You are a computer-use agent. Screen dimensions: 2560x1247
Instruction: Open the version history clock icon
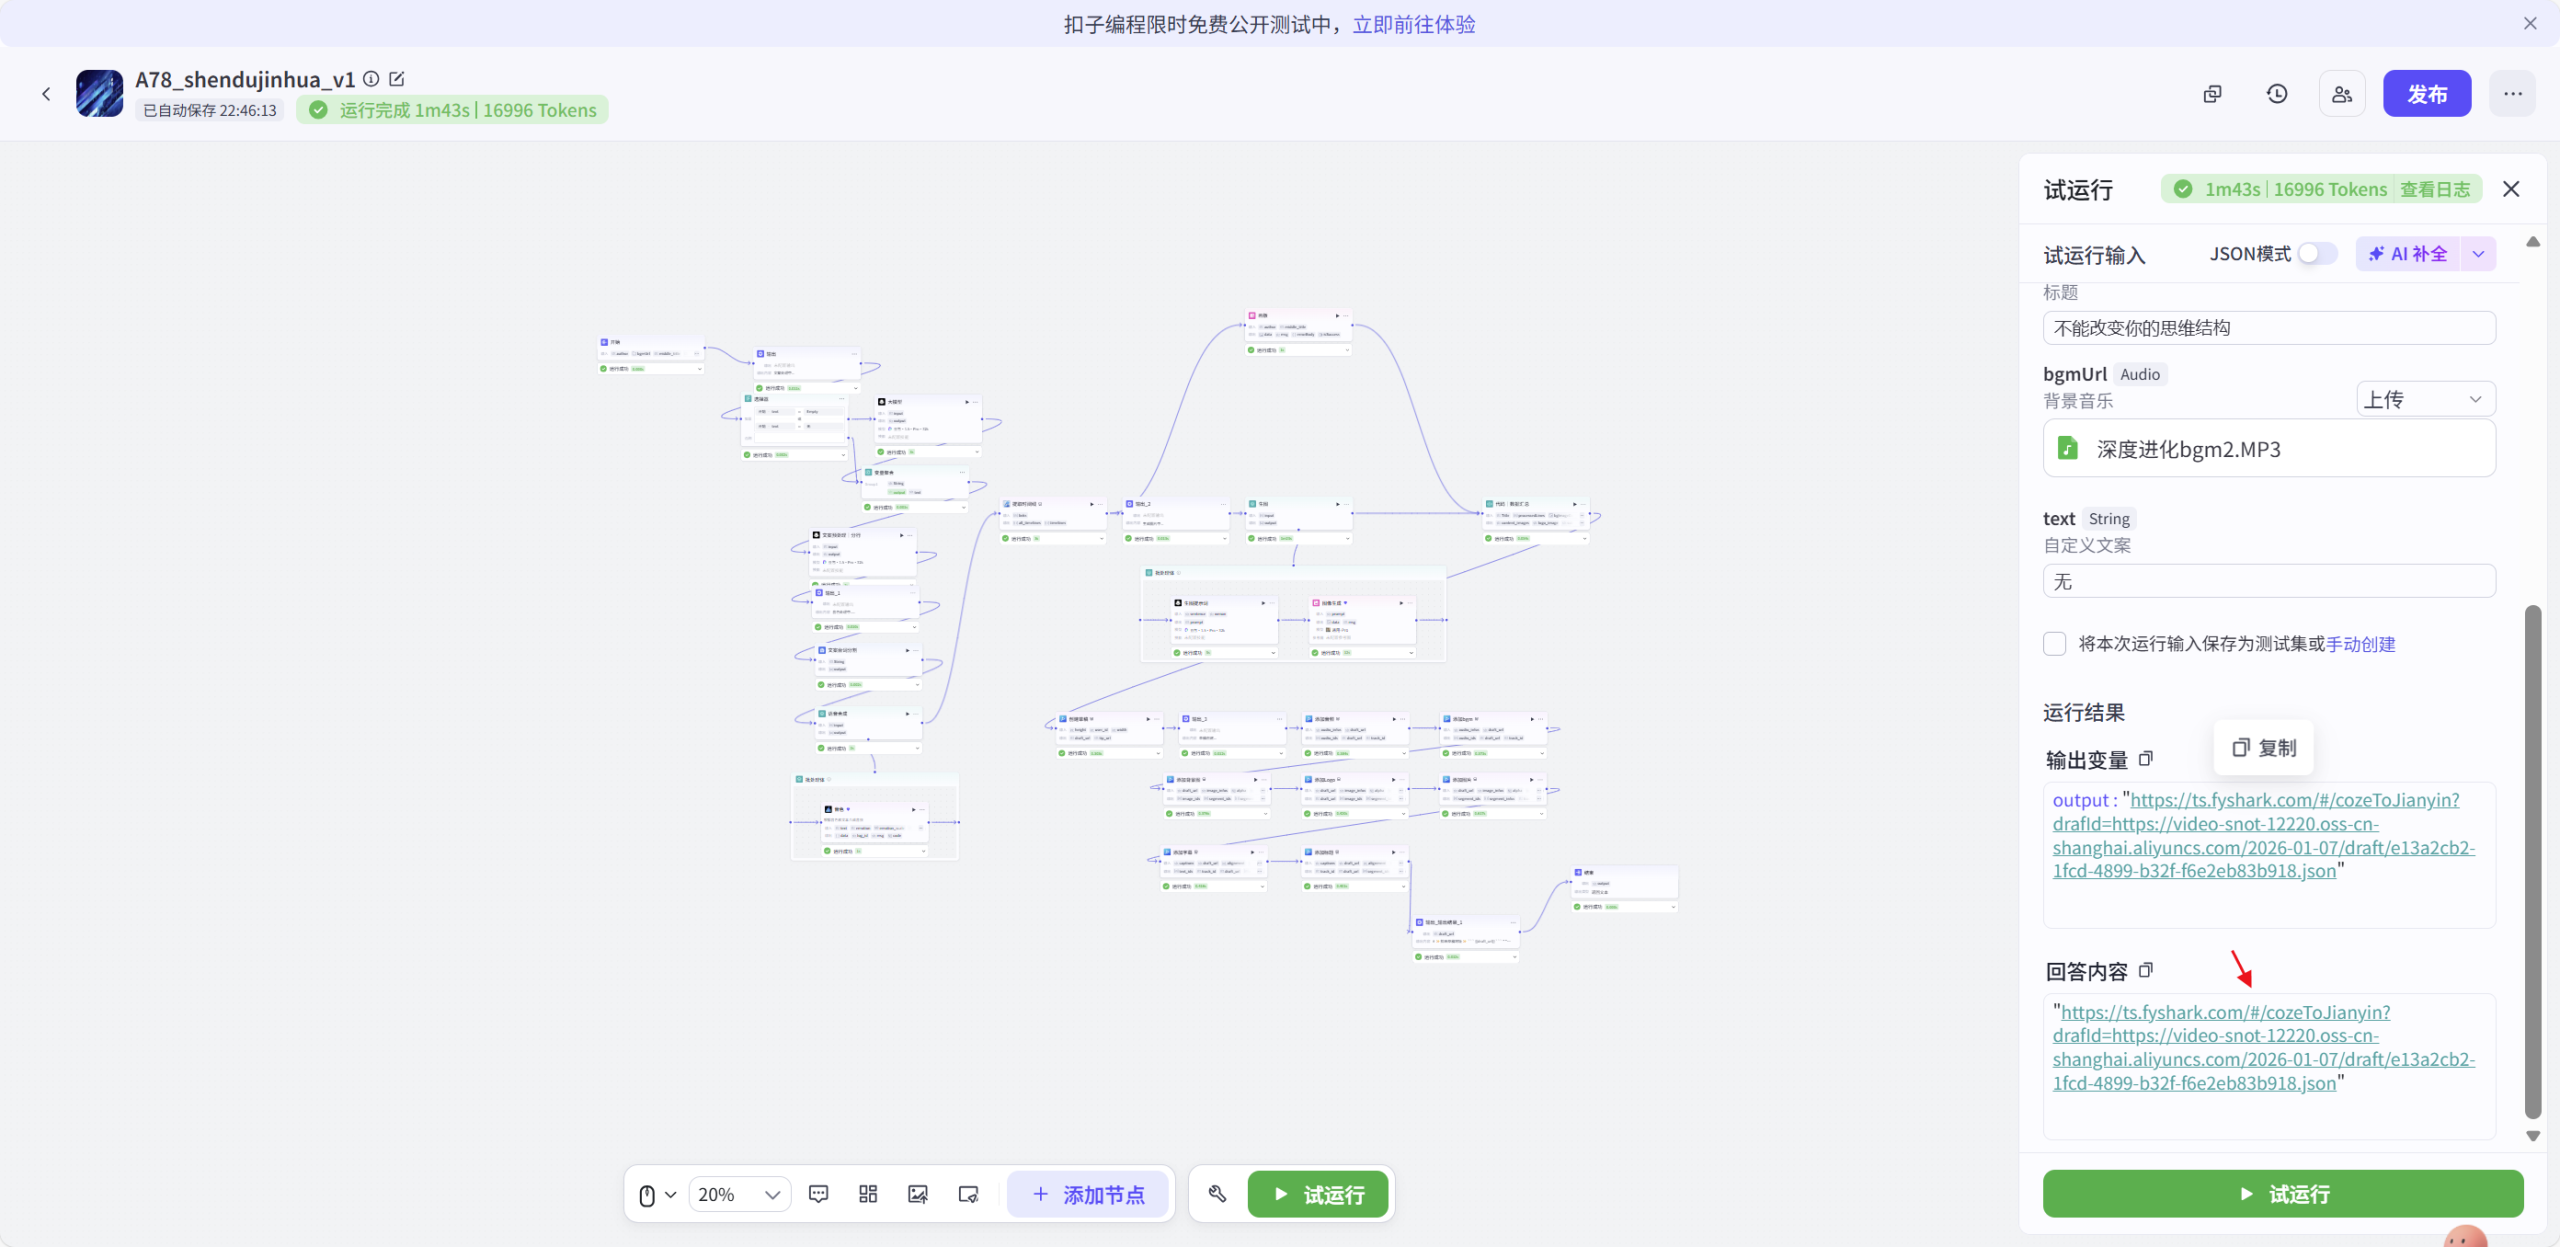(x=2276, y=93)
